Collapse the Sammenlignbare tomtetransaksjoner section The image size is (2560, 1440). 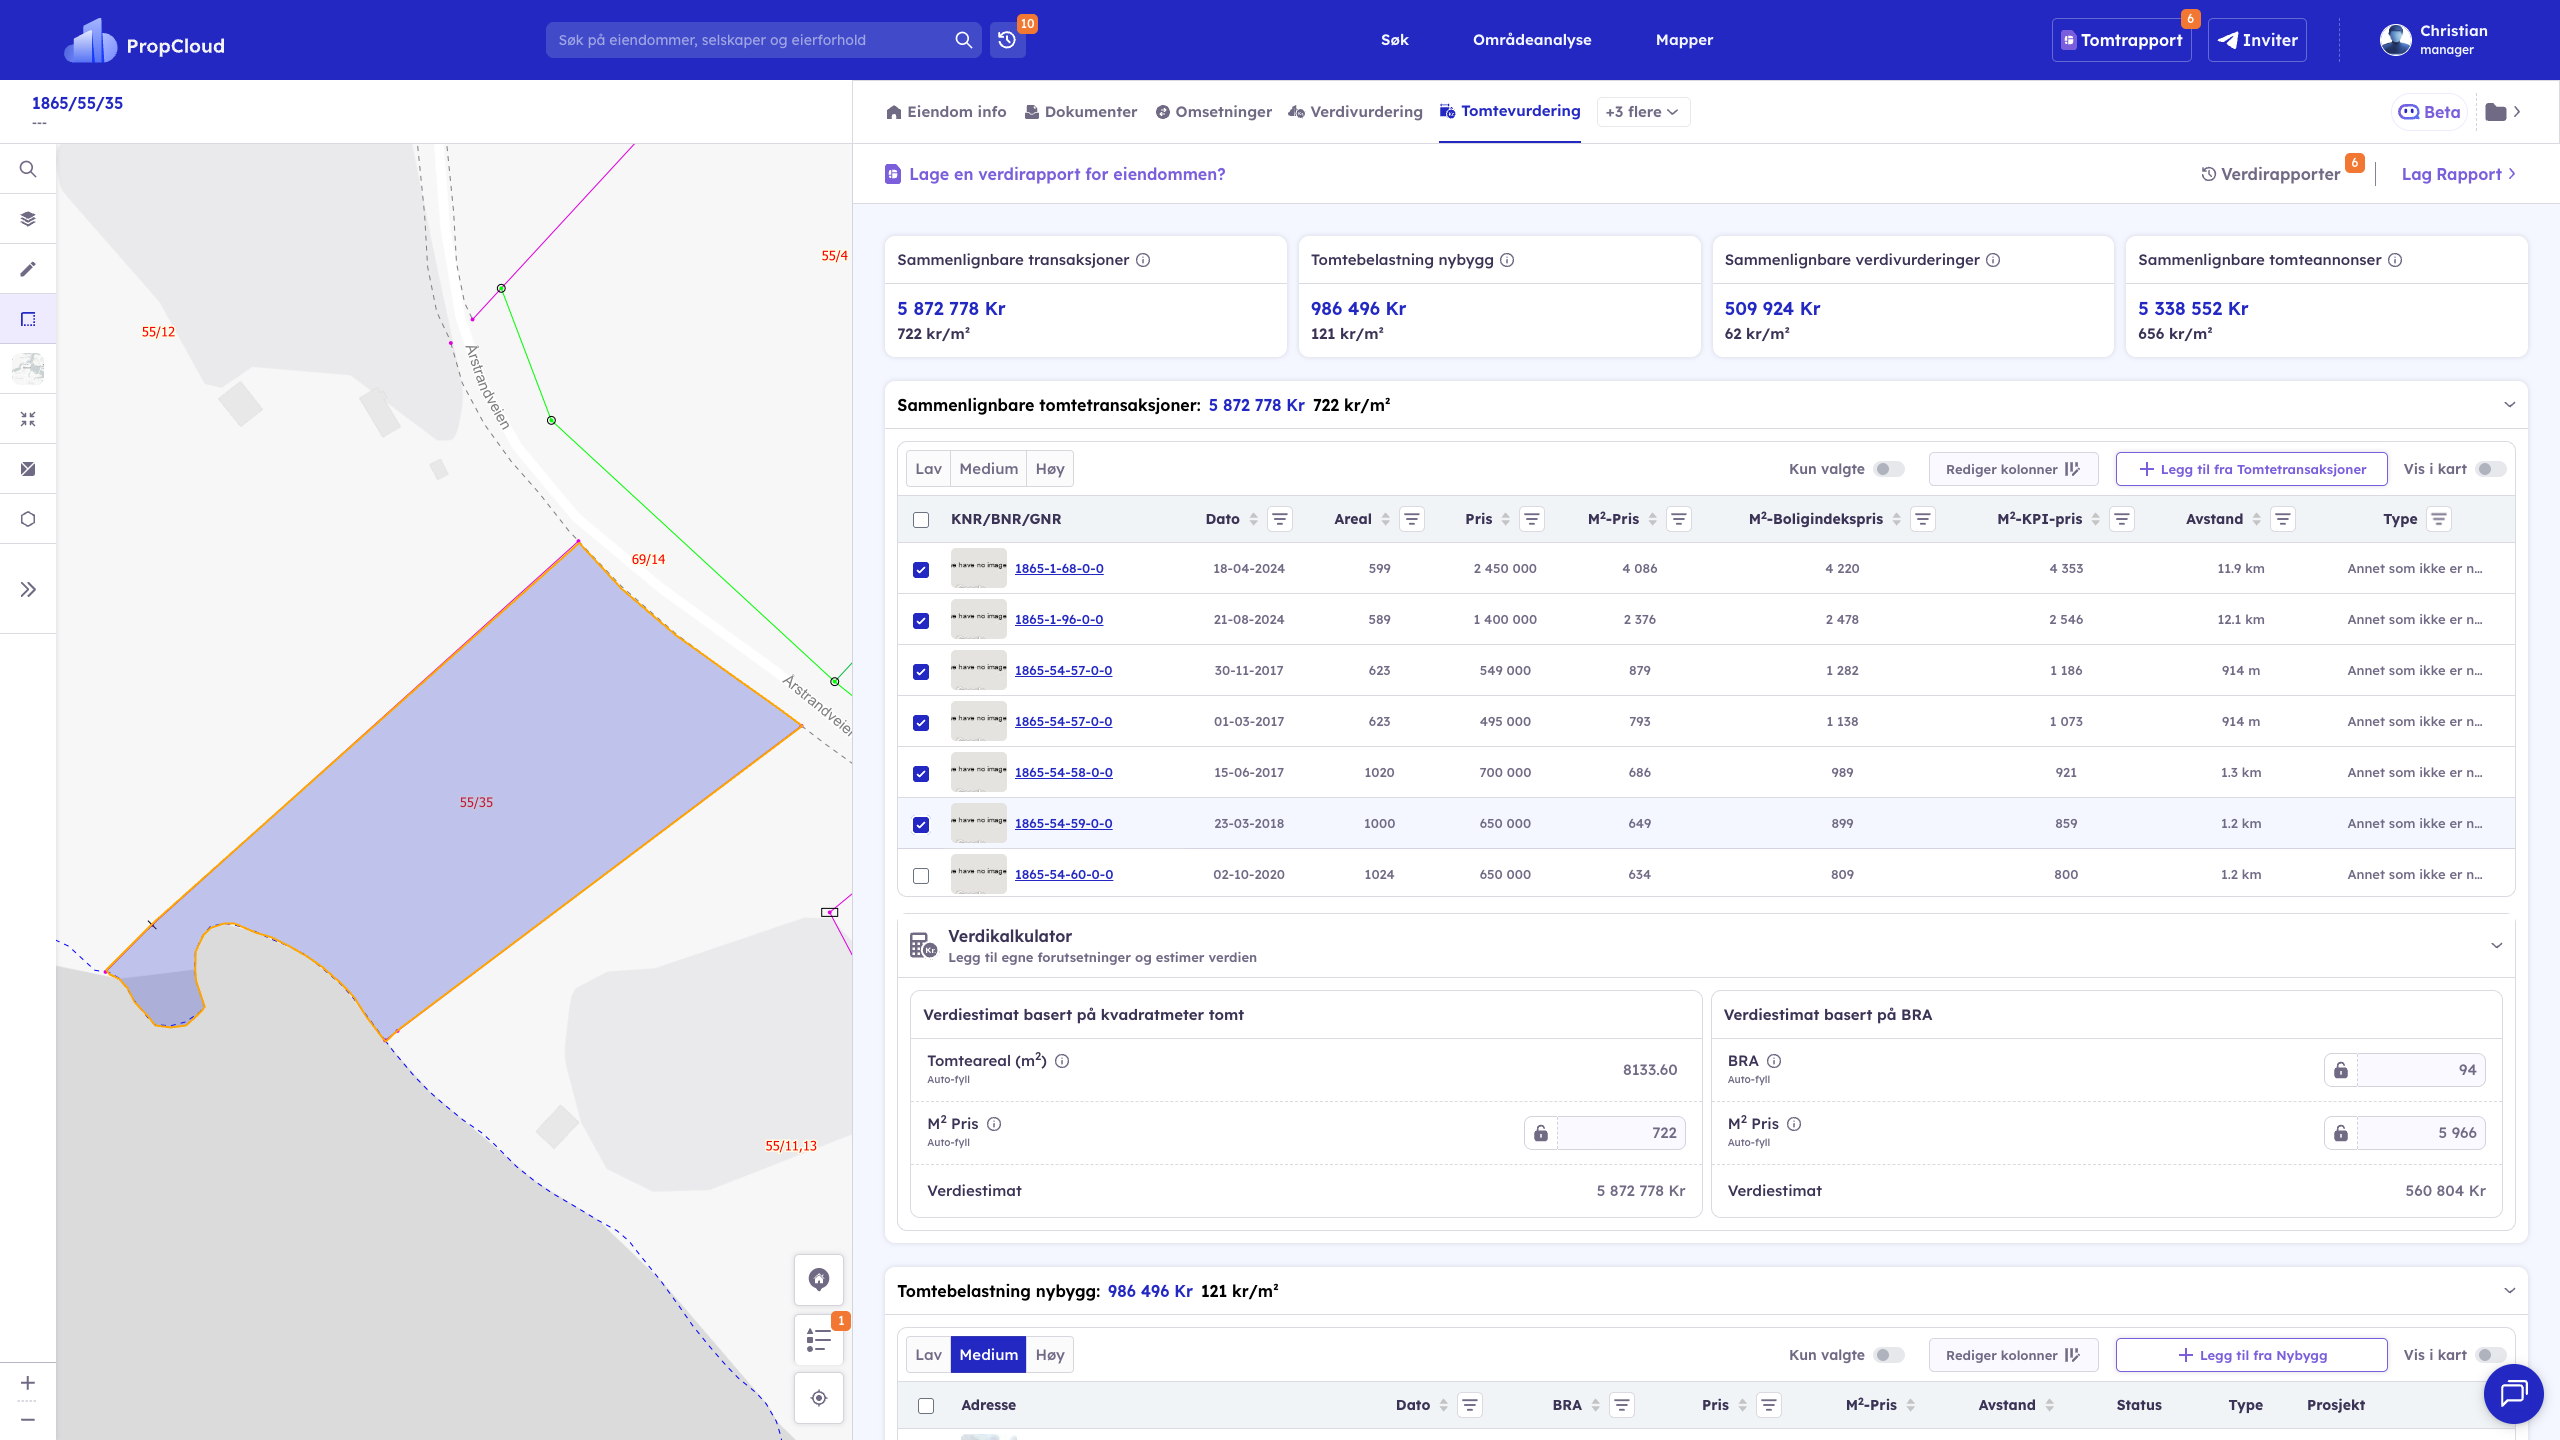[2509, 405]
